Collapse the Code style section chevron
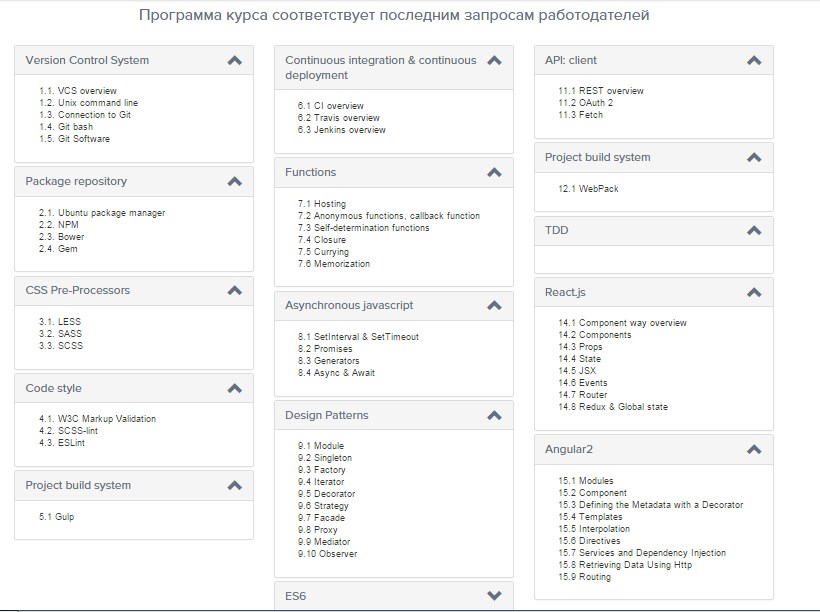Image resolution: width=820 pixels, height=612 pixels. [234, 388]
